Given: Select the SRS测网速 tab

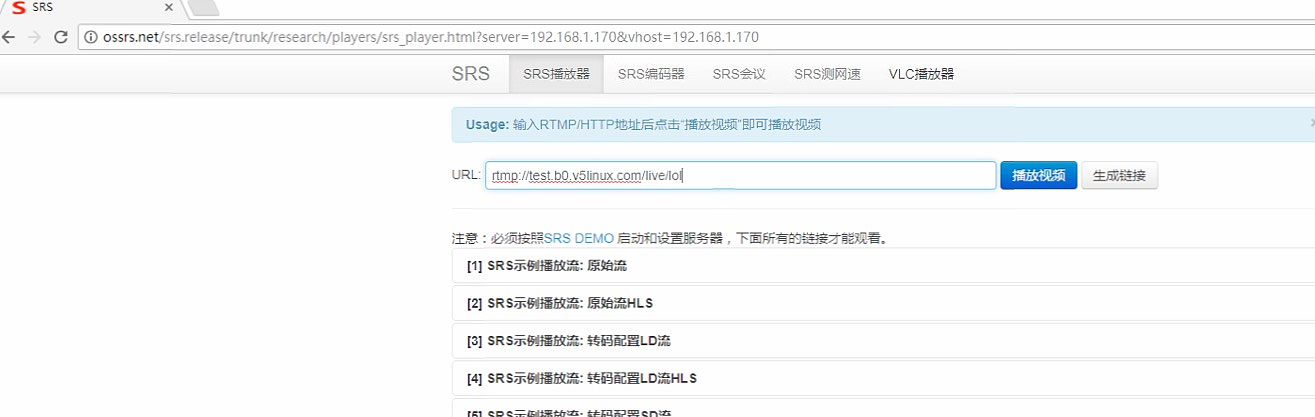Looking at the screenshot, I should [x=827, y=74].
